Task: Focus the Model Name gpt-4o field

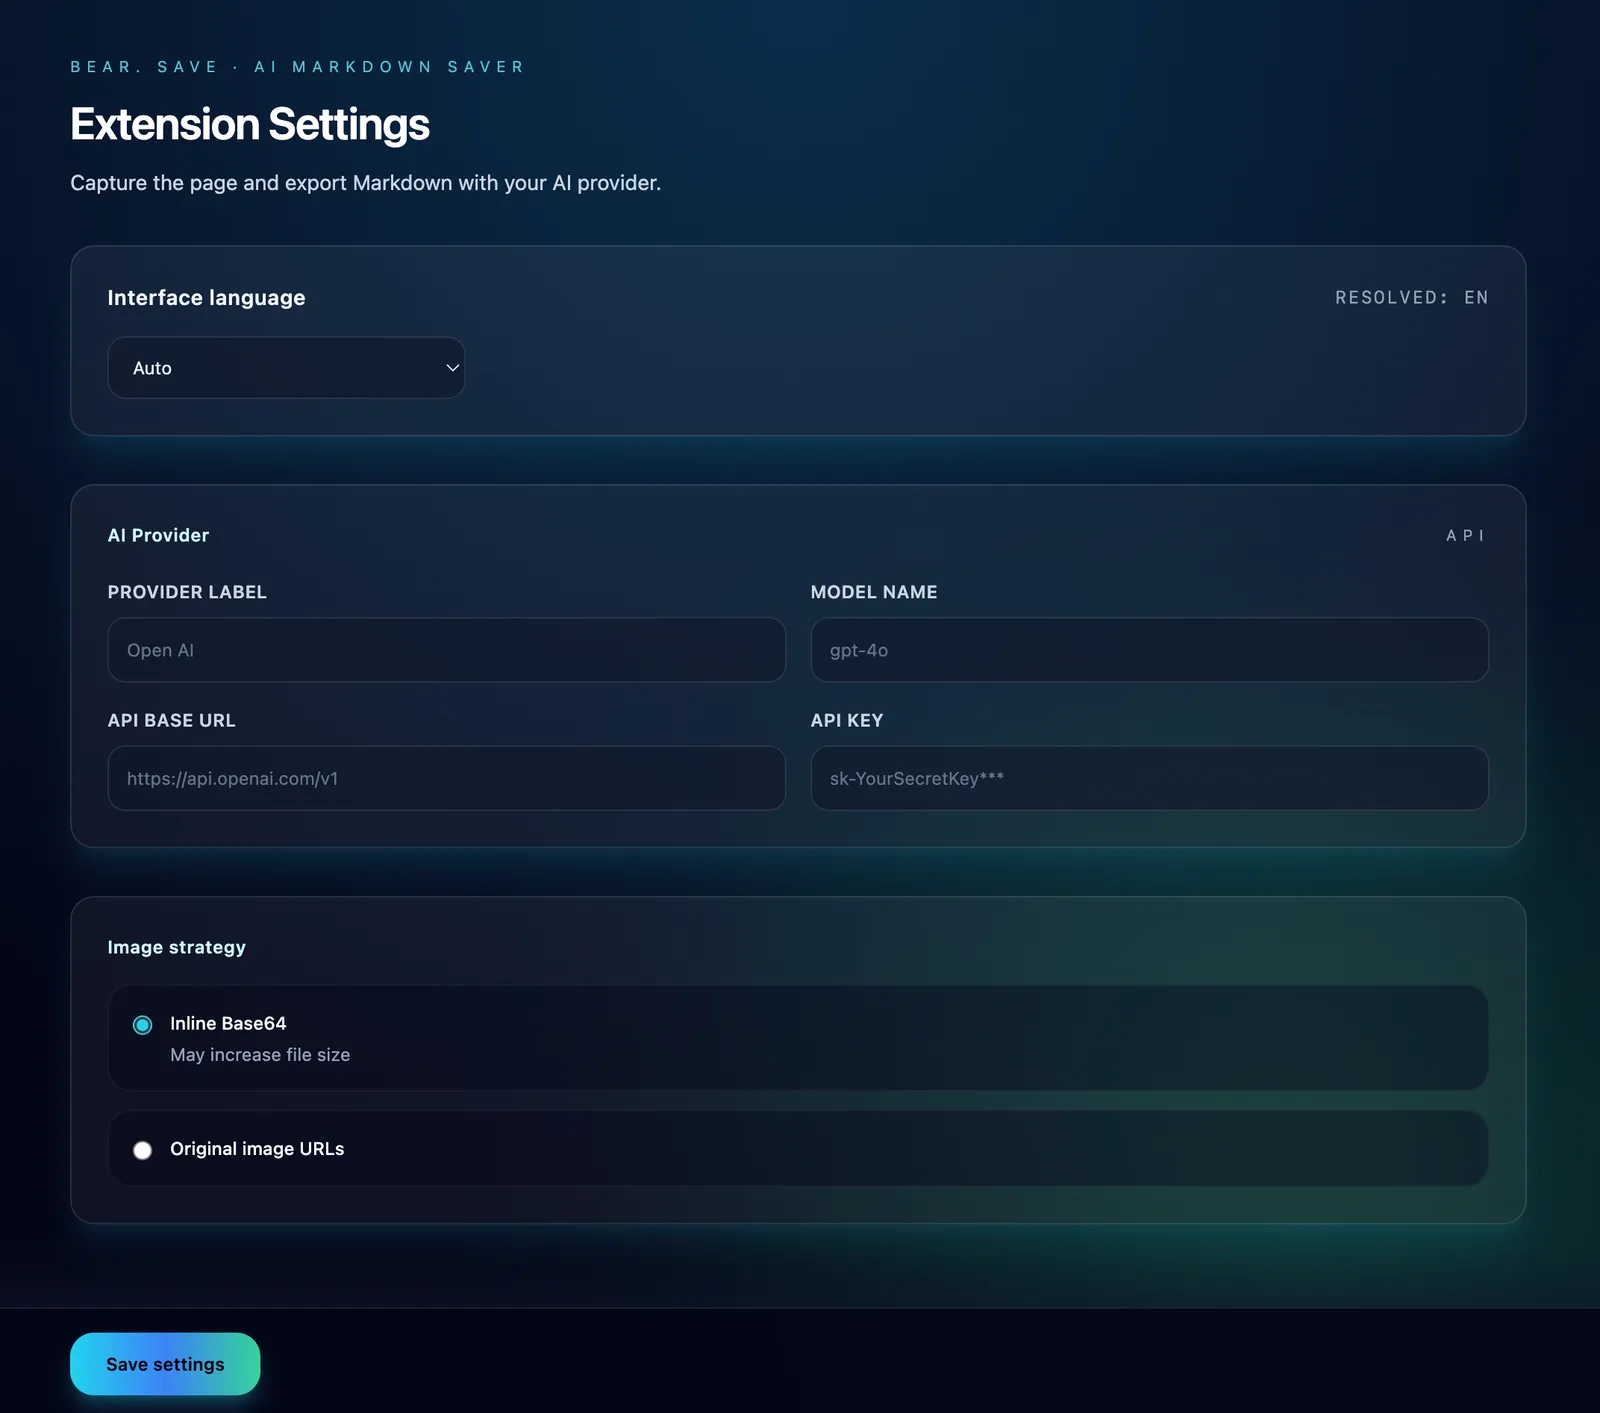Action: pyautogui.click(x=1149, y=650)
